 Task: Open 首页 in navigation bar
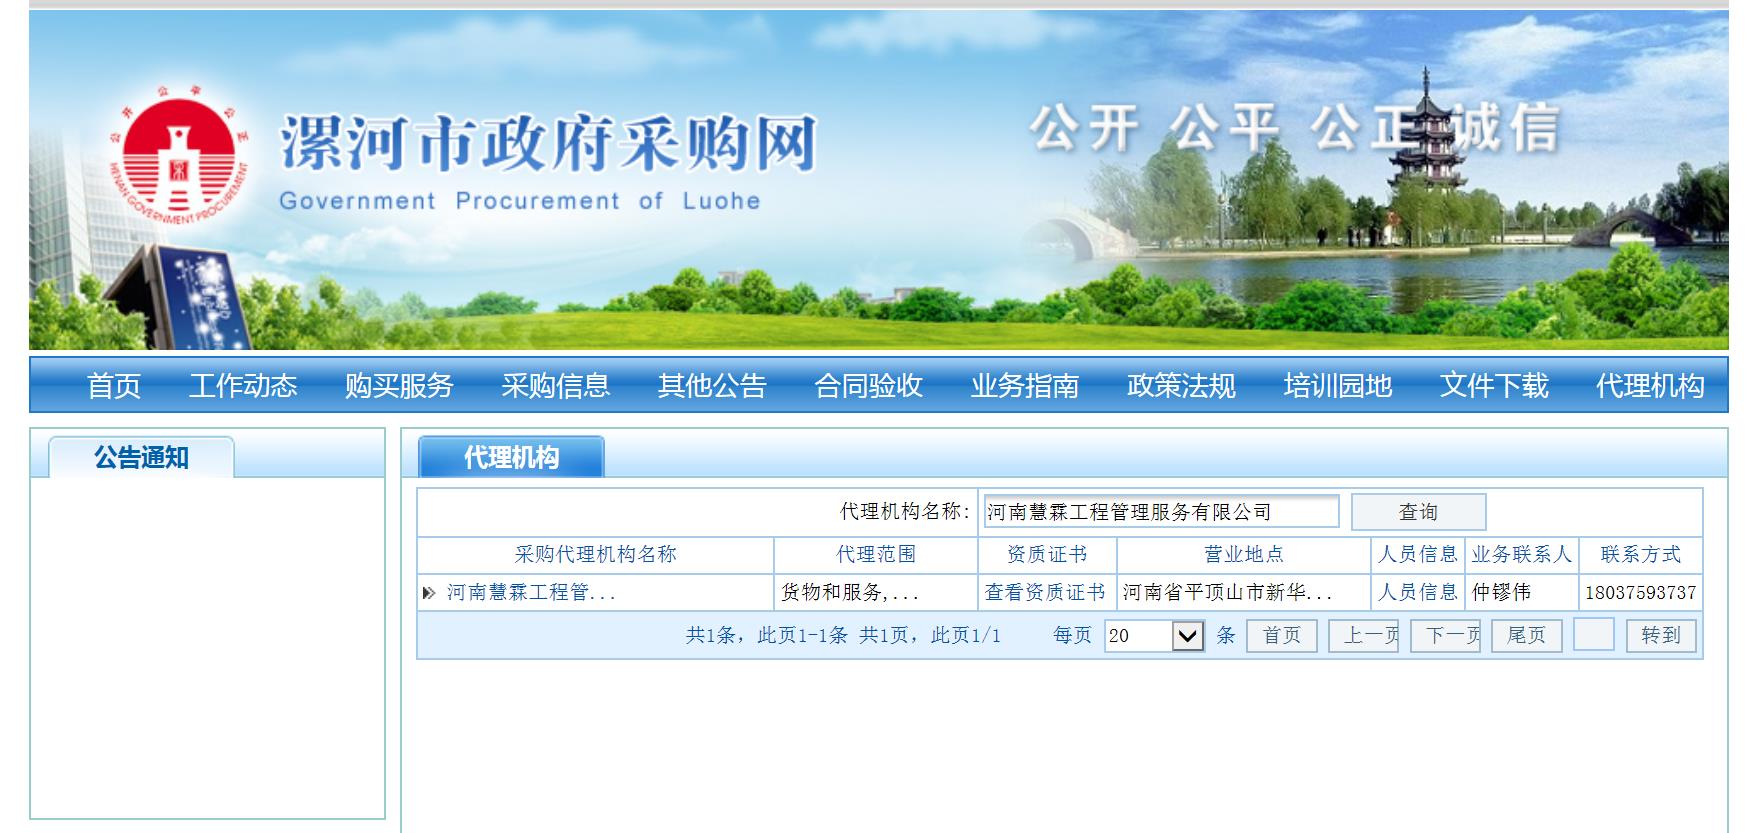[x=114, y=386]
